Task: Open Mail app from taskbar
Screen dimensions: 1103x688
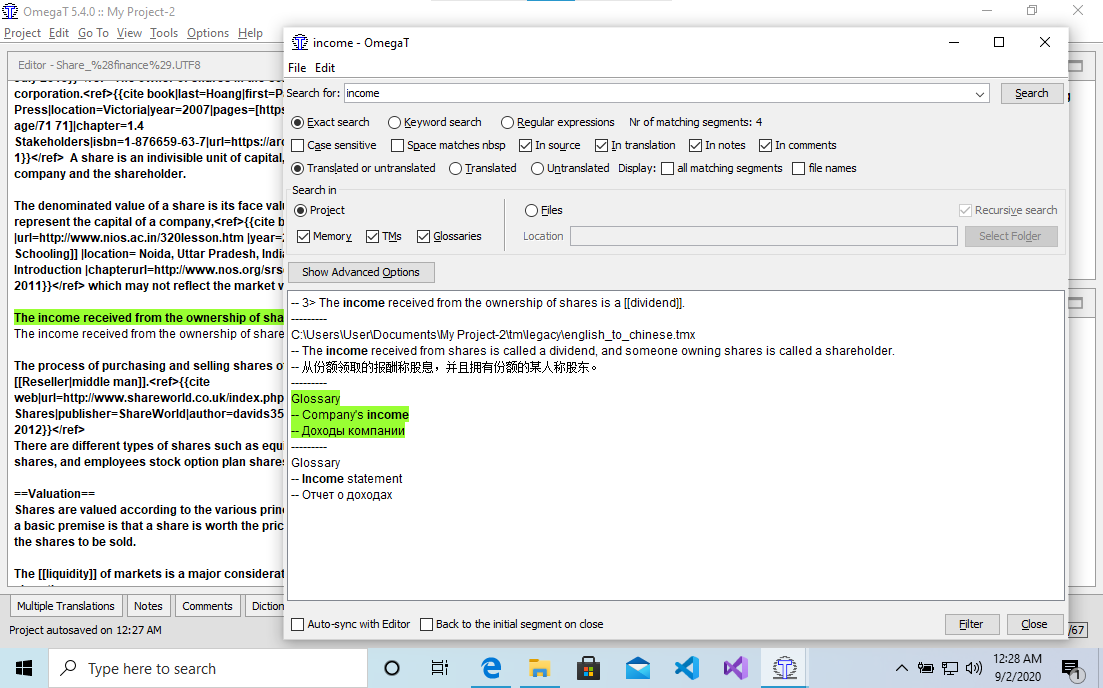Action: coord(637,668)
